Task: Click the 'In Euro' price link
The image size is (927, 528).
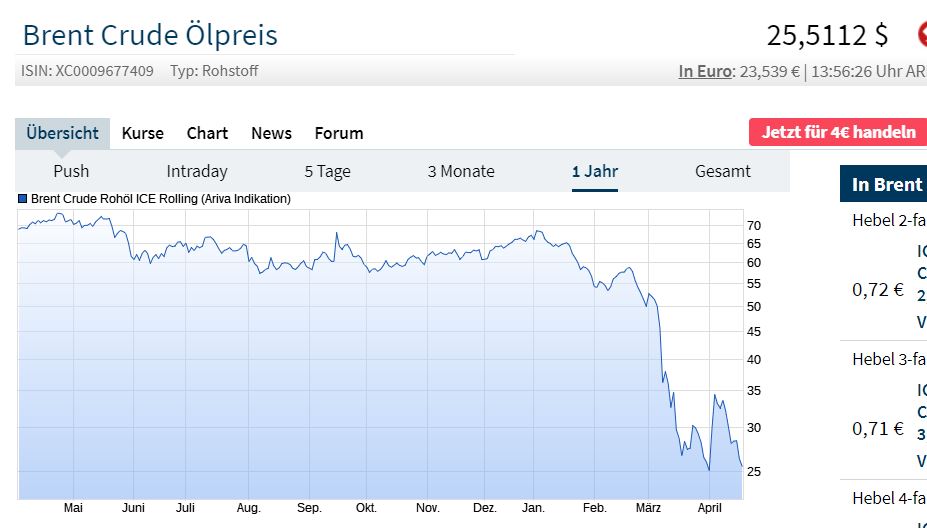Action: tap(705, 71)
